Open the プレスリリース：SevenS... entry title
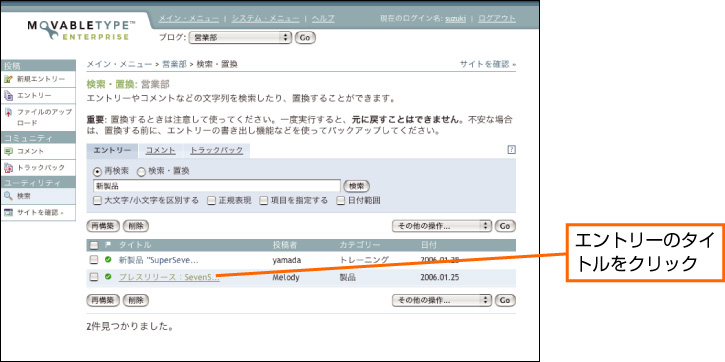 click(x=169, y=277)
